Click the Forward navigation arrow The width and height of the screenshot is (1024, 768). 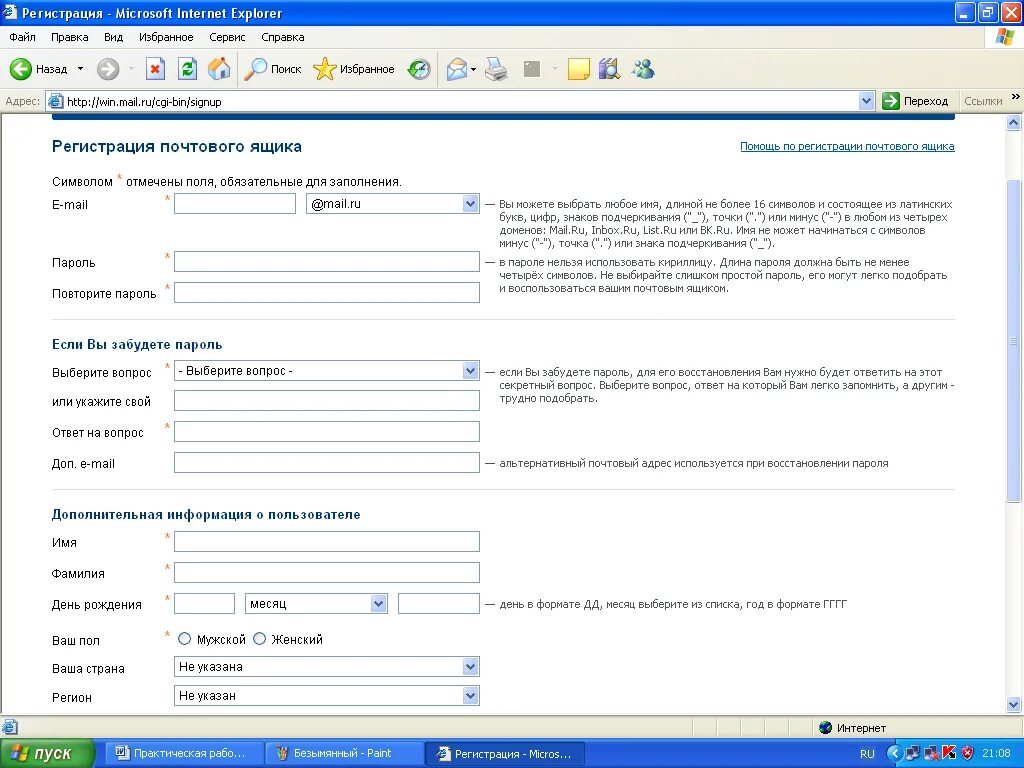coord(108,69)
